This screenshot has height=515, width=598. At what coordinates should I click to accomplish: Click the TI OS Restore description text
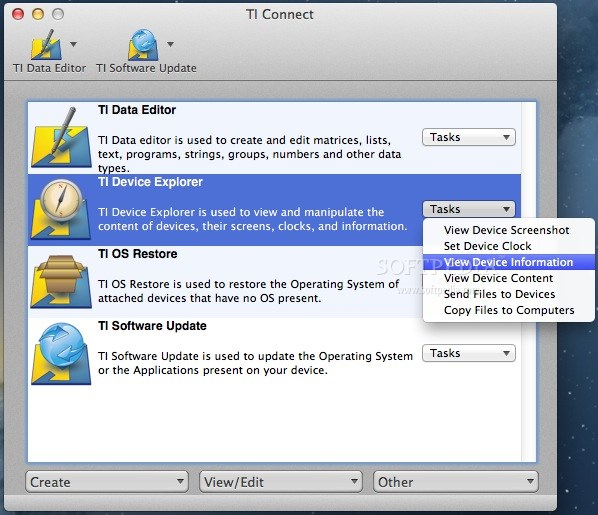[x=249, y=291]
